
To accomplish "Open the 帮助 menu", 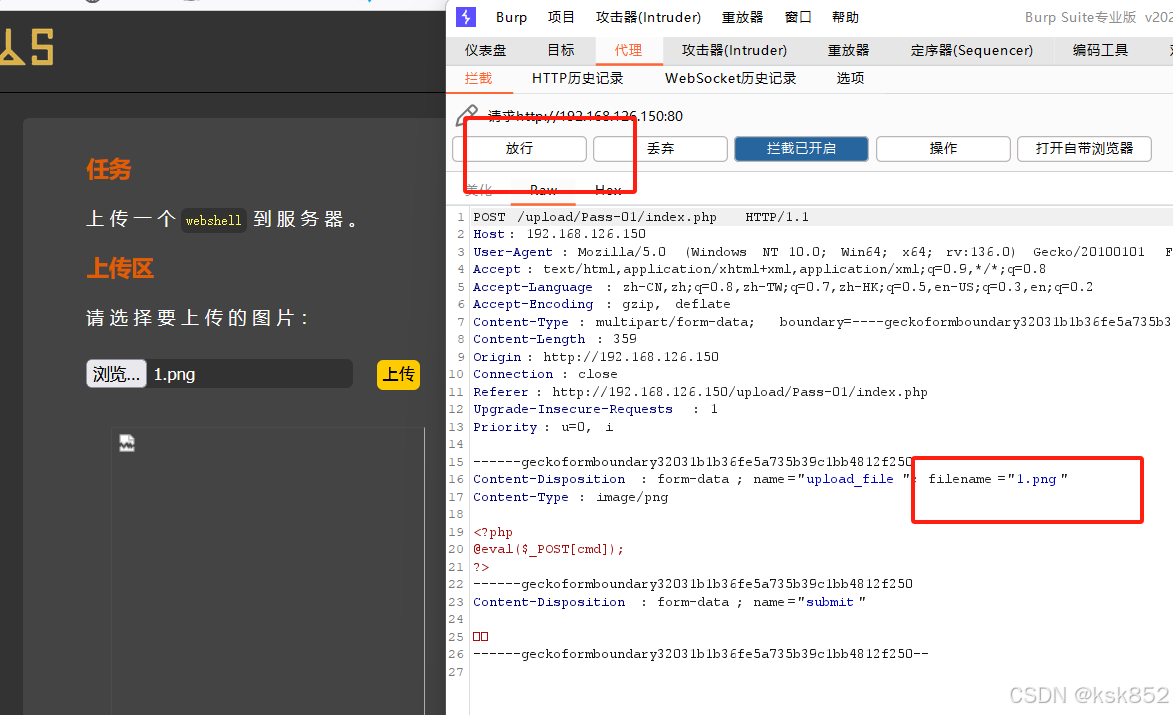I will pos(845,17).
